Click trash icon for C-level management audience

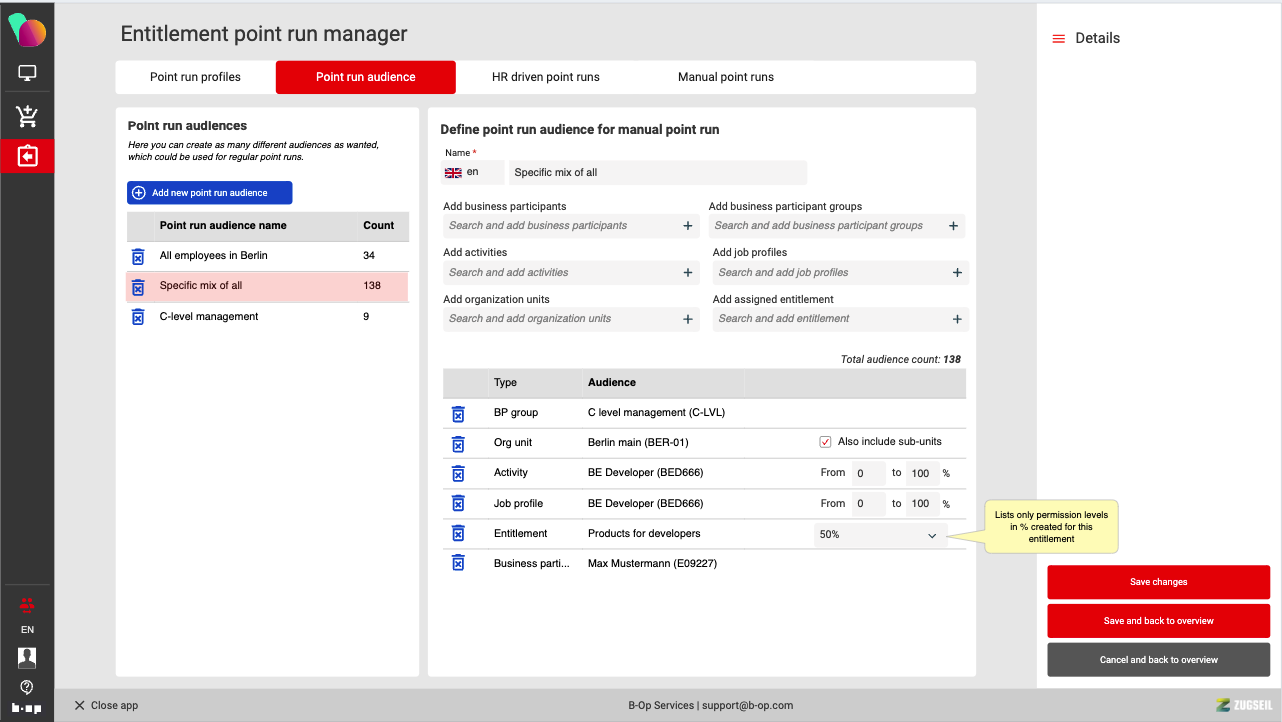(x=138, y=317)
